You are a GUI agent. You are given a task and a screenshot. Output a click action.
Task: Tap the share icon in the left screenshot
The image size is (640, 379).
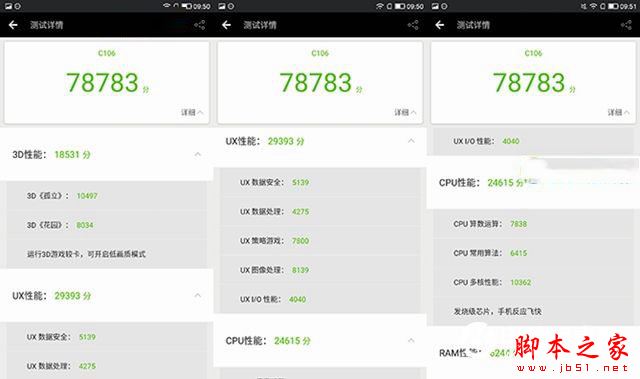pyautogui.click(x=200, y=25)
